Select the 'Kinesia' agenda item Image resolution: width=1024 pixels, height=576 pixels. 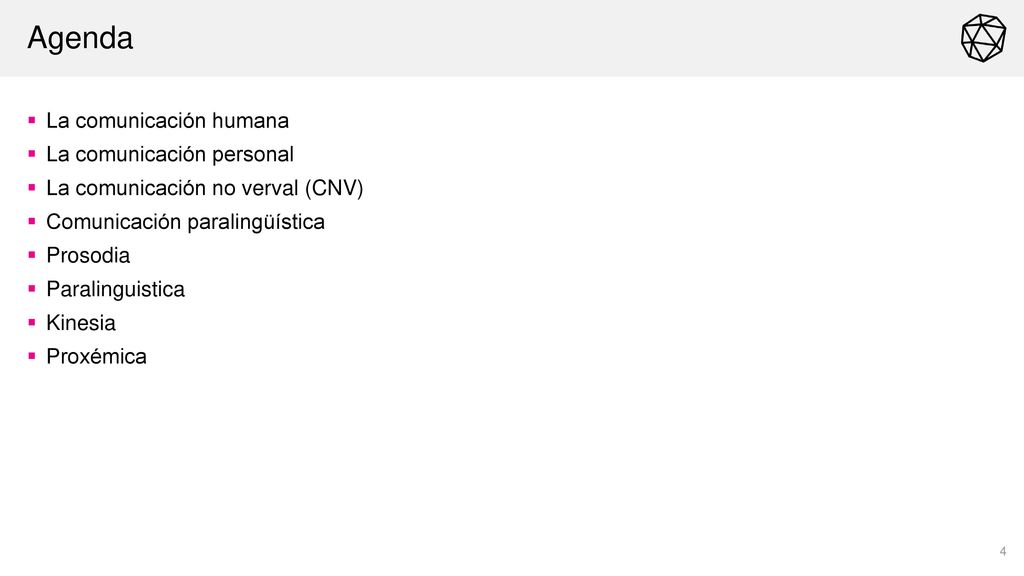tap(81, 323)
